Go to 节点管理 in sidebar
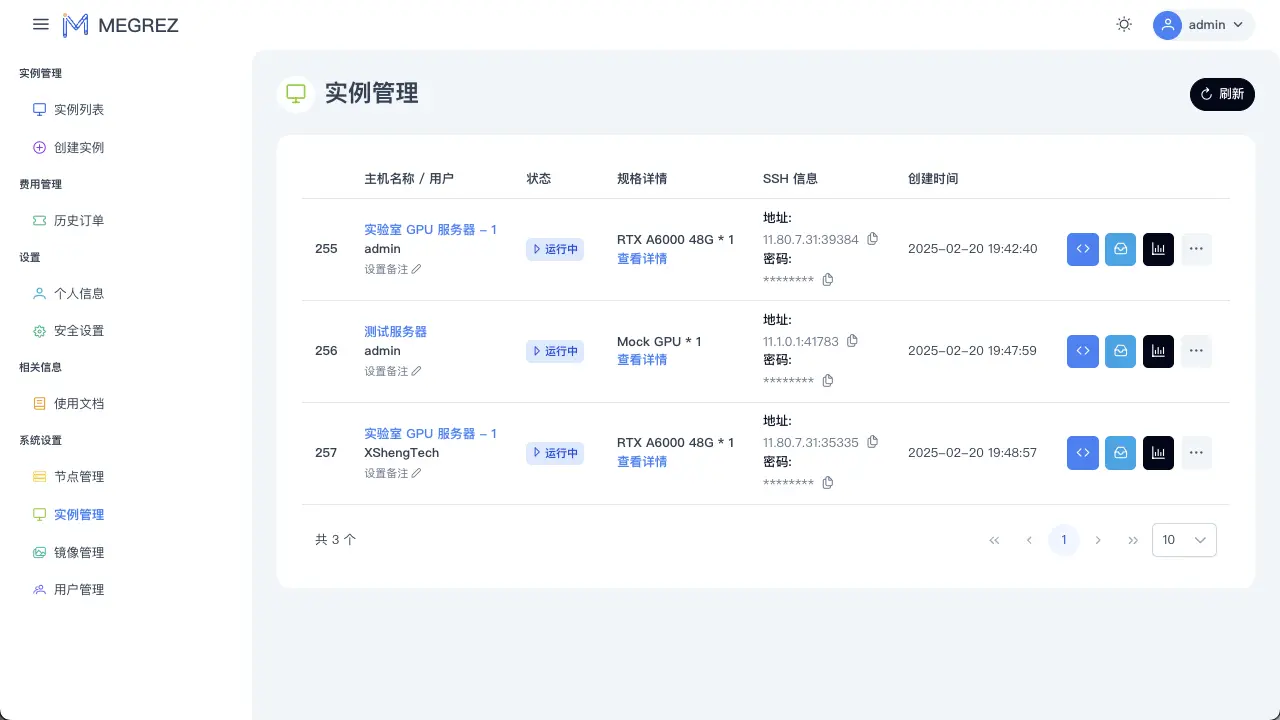The width and height of the screenshot is (1280, 720). click(79, 477)
